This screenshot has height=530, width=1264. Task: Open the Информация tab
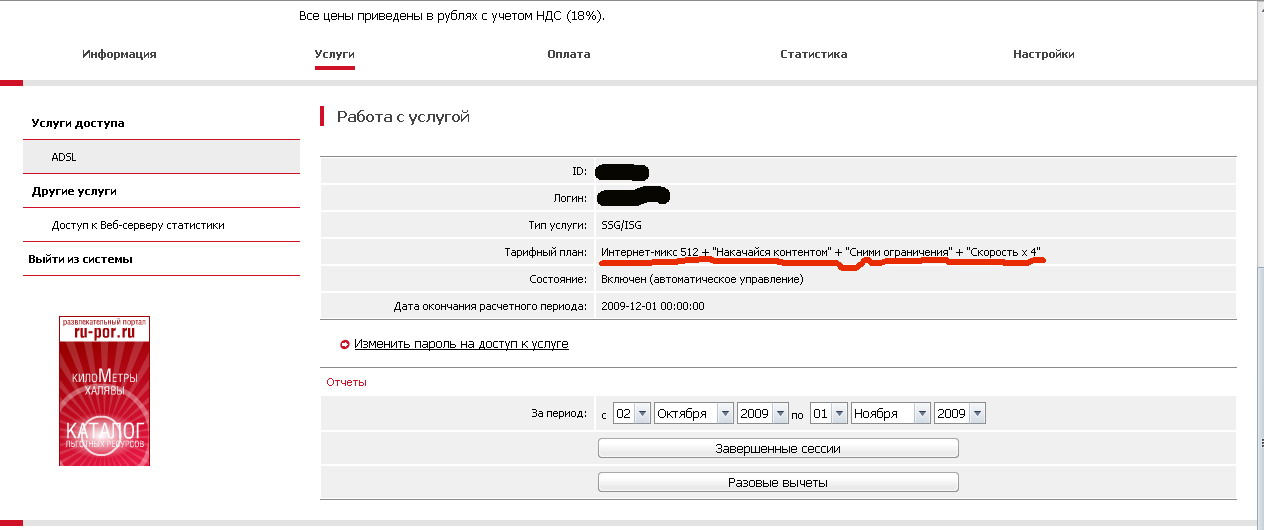119,54
